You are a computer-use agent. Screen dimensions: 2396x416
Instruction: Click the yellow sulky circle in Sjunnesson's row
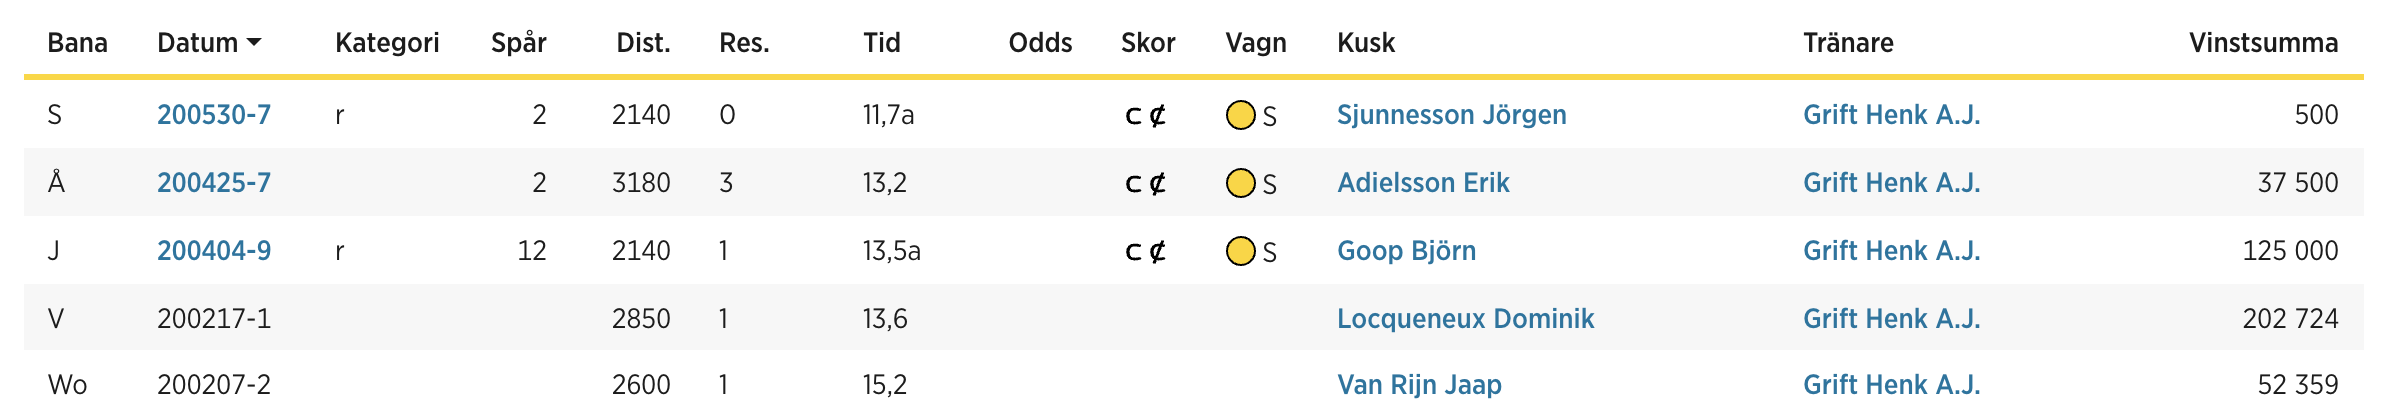tap(1240, 116)
